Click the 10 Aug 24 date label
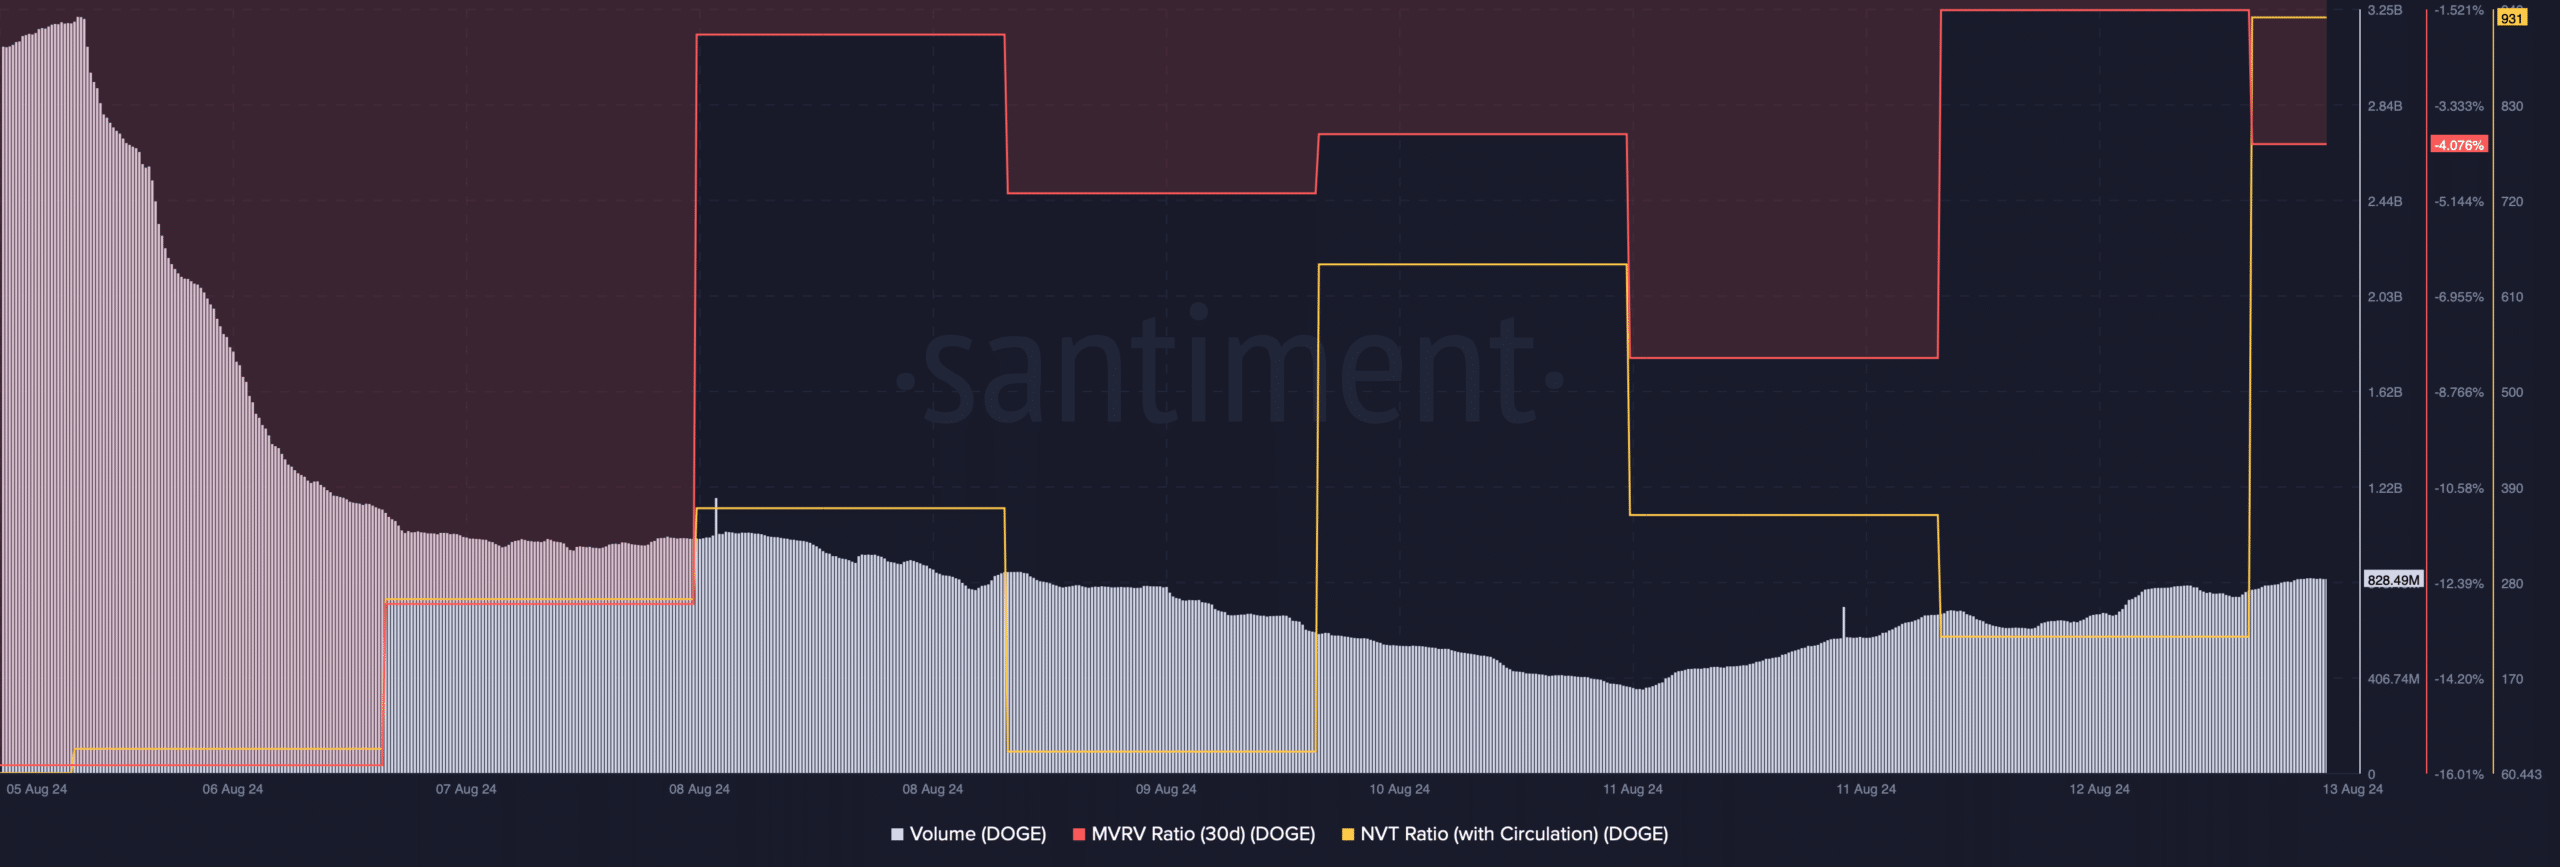This screenshot has width=2560, height=867. (x=1400, y=789)
